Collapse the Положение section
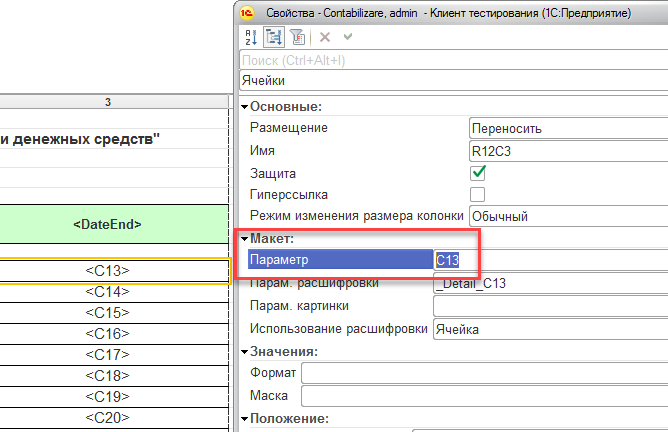 point(244,419)
